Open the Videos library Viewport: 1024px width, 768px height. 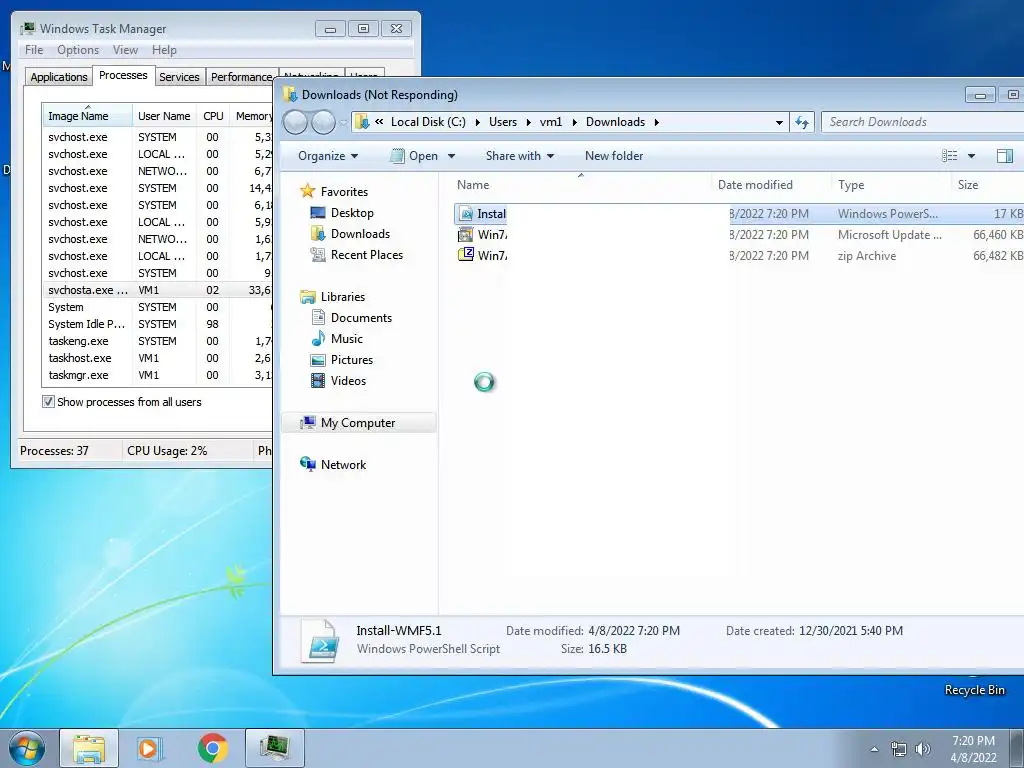(x=348, y=380)
